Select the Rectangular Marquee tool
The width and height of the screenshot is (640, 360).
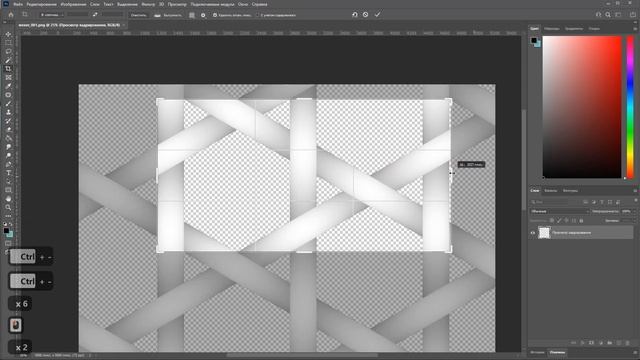coord(8,43)
